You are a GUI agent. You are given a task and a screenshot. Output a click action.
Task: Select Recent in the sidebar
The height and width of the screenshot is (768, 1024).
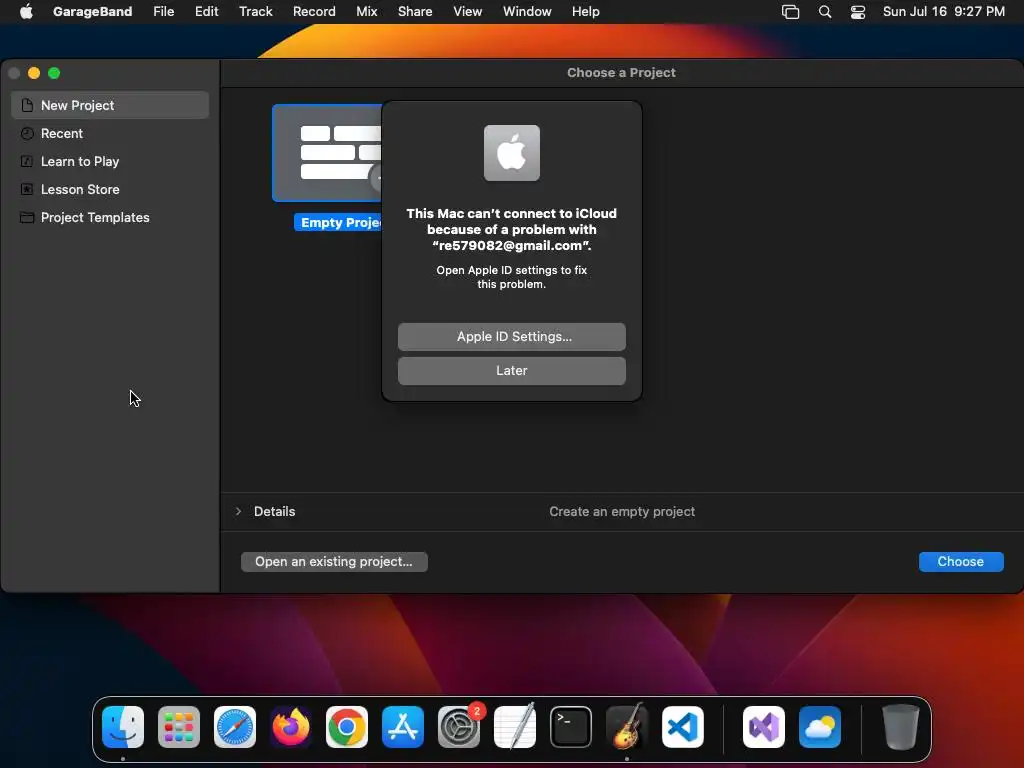click(x=110, y=133)
